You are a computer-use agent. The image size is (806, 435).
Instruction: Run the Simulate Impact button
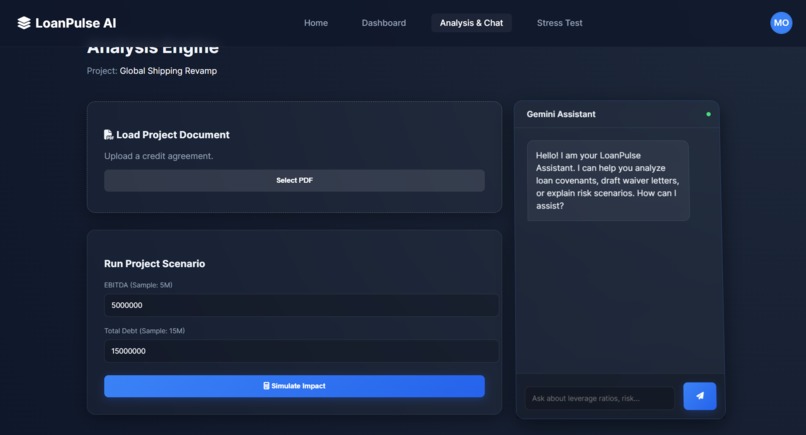click(x=294, y=386)
